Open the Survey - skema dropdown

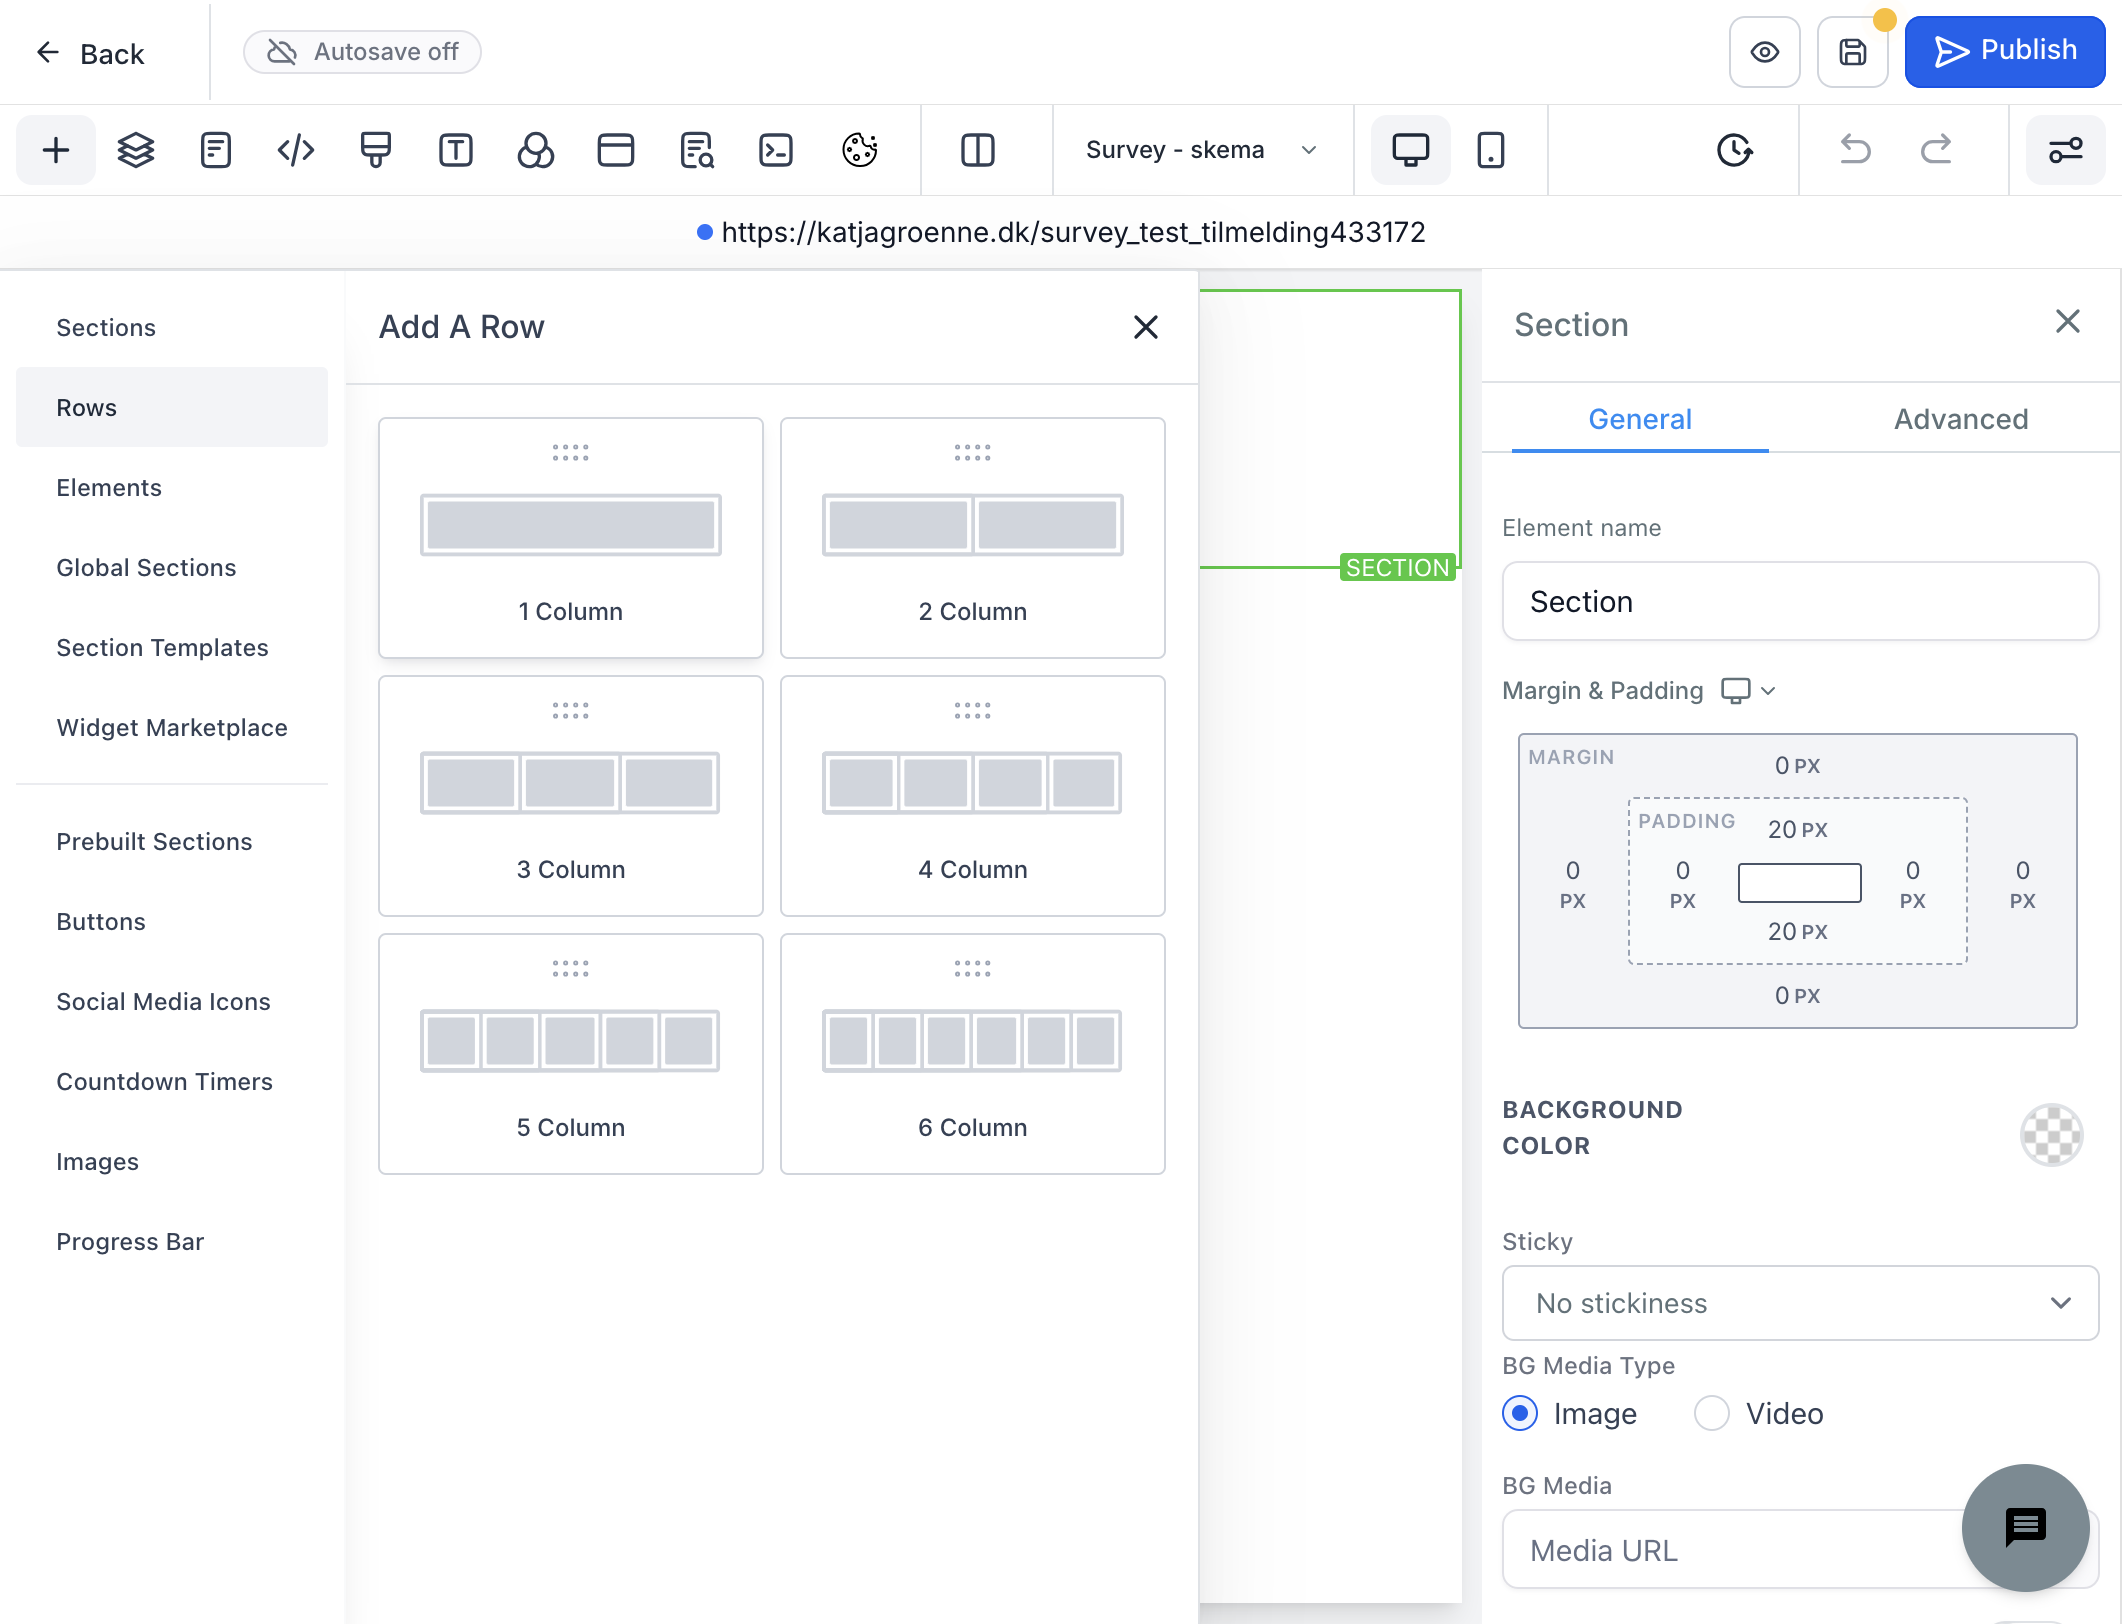pos(1202,150)
